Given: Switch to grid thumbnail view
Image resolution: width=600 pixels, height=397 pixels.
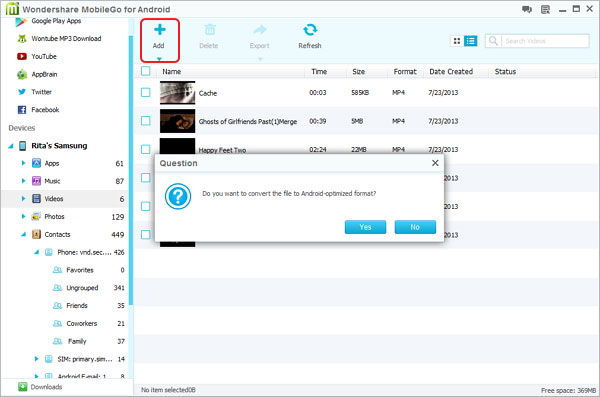Looking at the screenshot, I should click(457, 41).
